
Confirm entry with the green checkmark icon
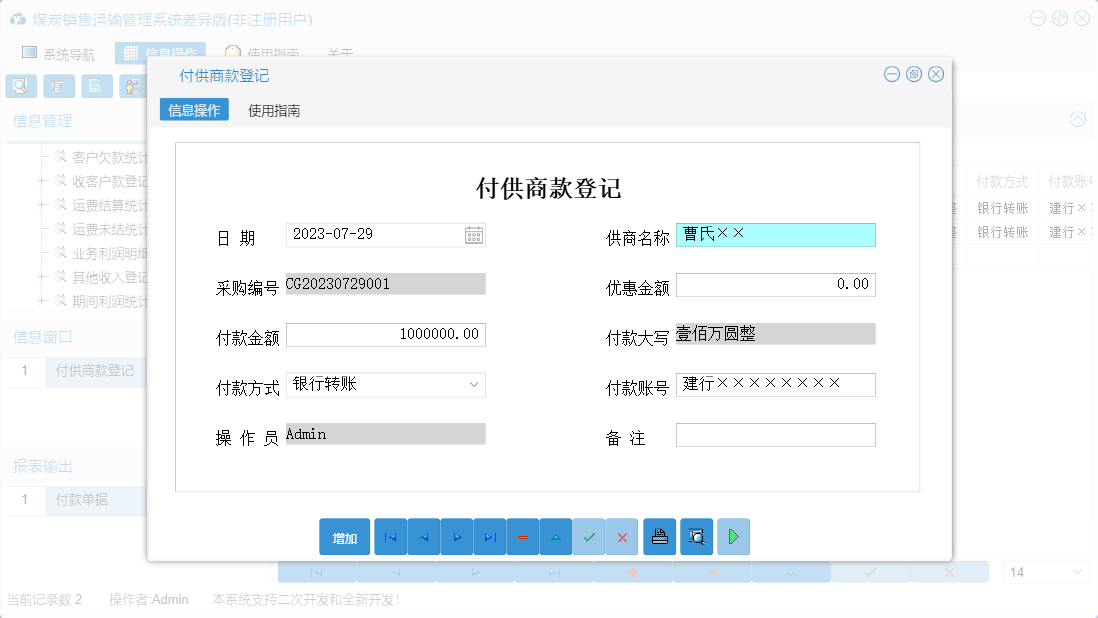coord(589,537)
